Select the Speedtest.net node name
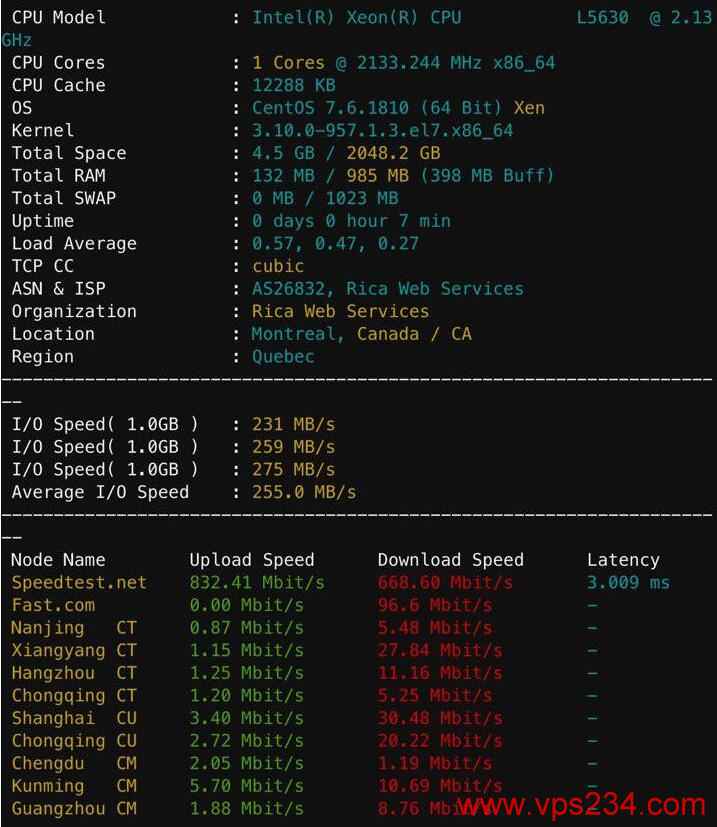This screenshot has height=827, width=717. click(x=79, y=583)
